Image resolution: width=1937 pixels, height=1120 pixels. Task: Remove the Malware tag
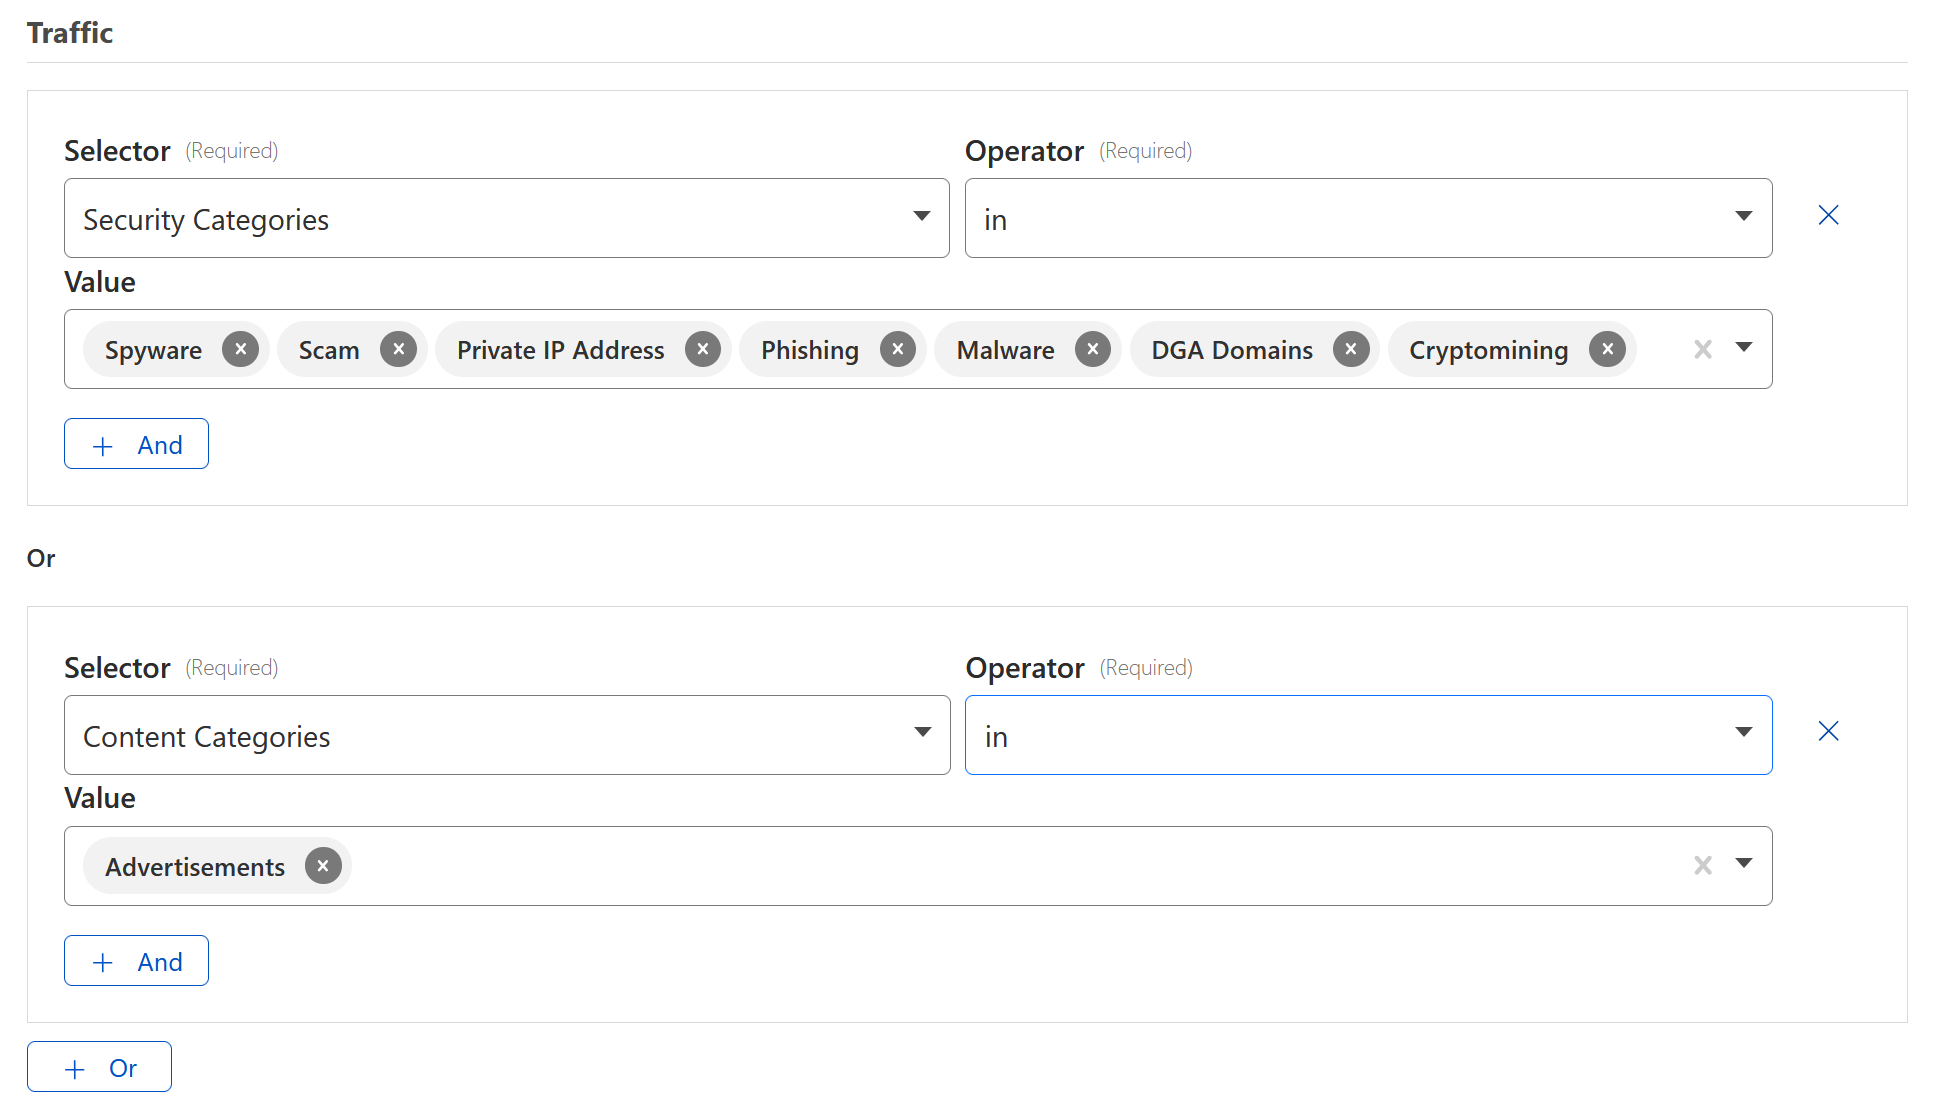(1092, 349)
